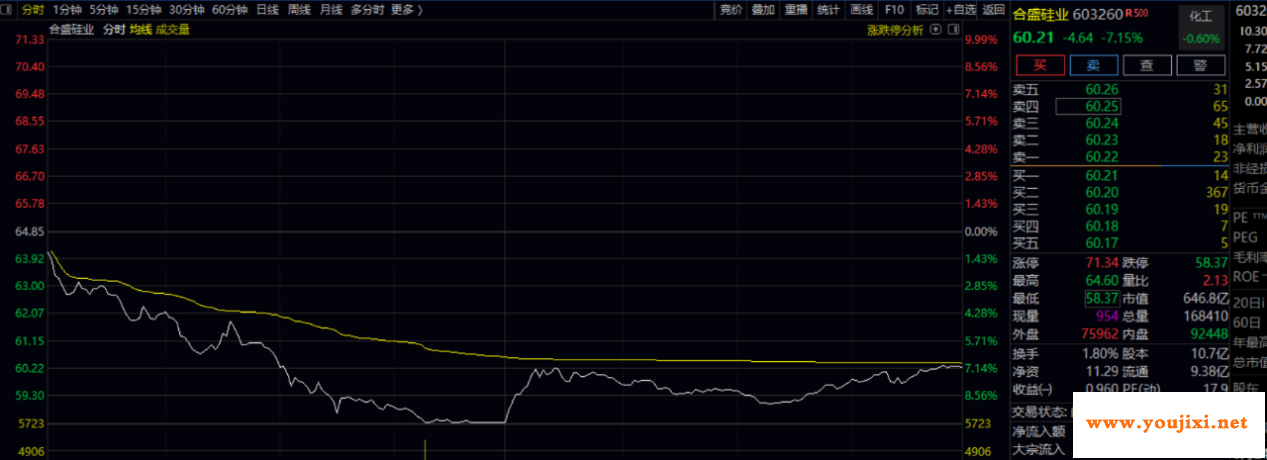Click the 市值 value 646.8亿
Screen dimensions: 1267x460
(1206, 298)
